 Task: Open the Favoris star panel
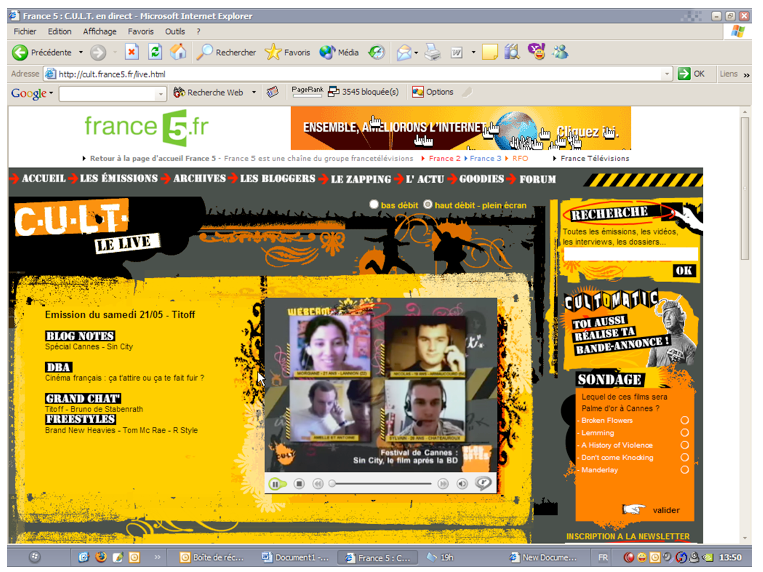click(x=288, y=52)
